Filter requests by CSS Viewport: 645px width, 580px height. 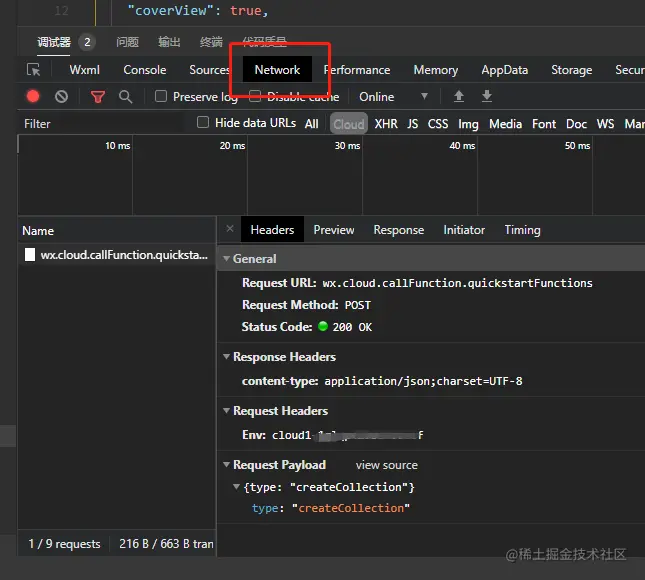coord(438,124)
